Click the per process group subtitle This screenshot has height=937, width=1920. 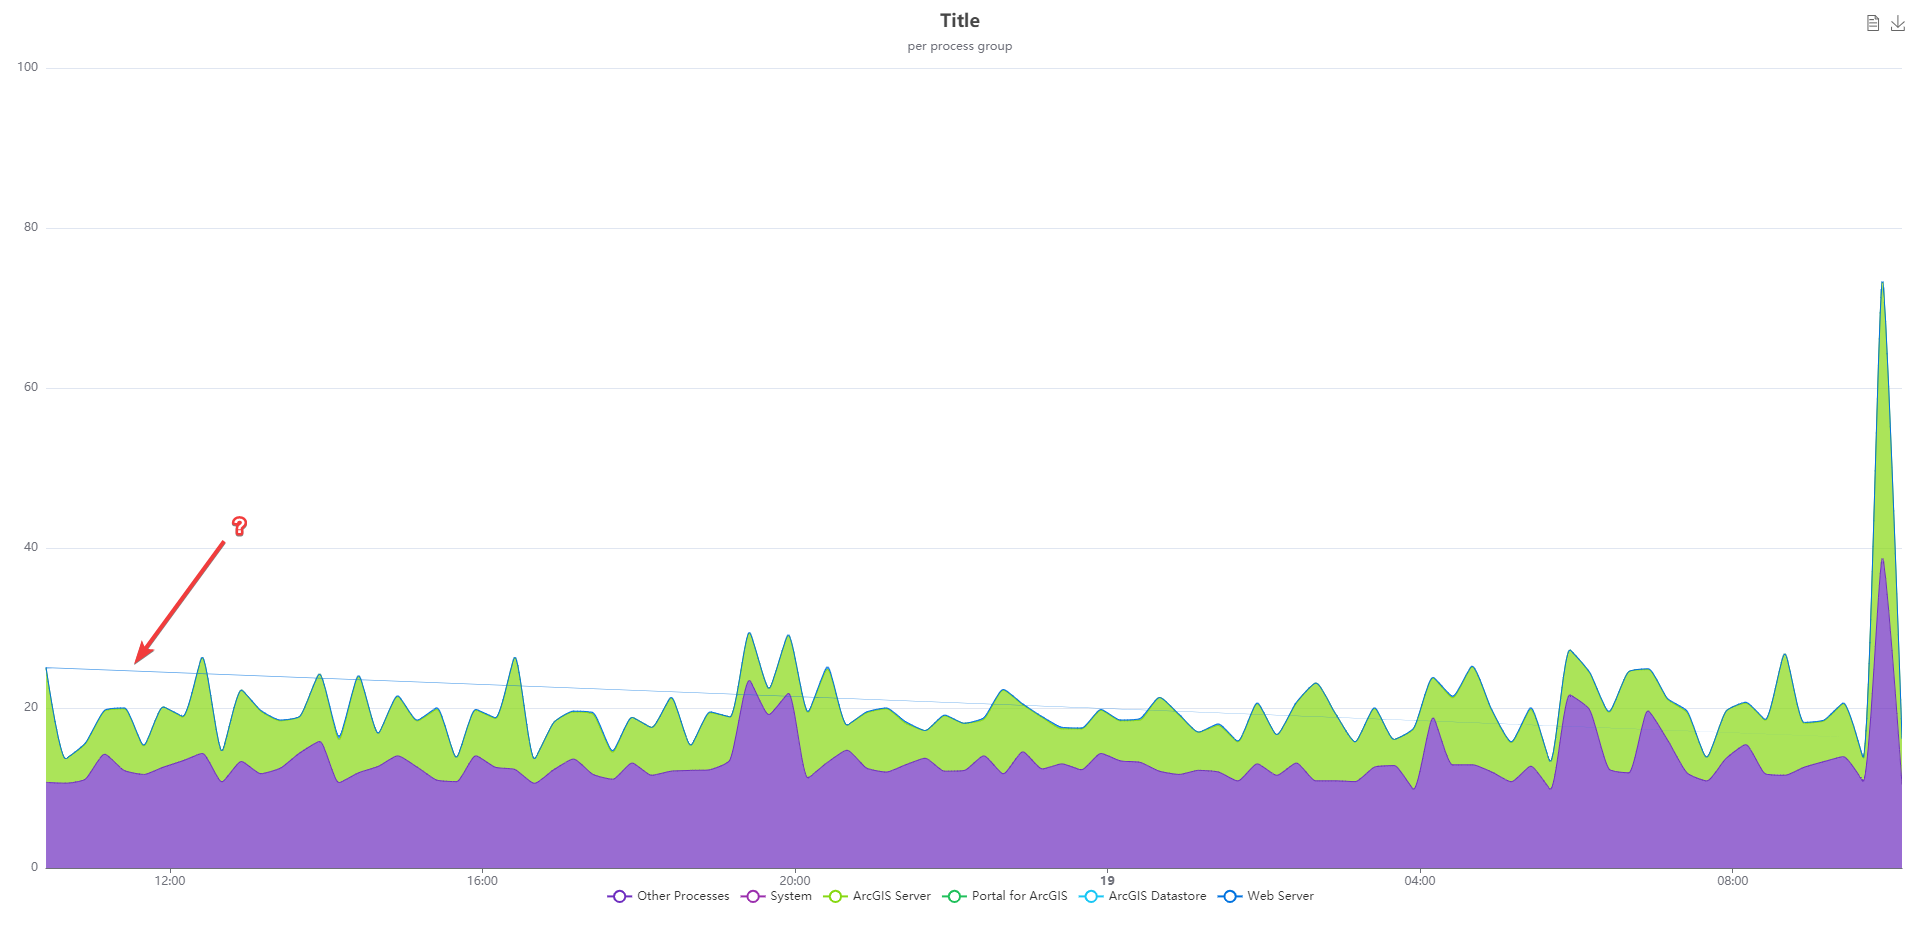[x=959, y=45]
